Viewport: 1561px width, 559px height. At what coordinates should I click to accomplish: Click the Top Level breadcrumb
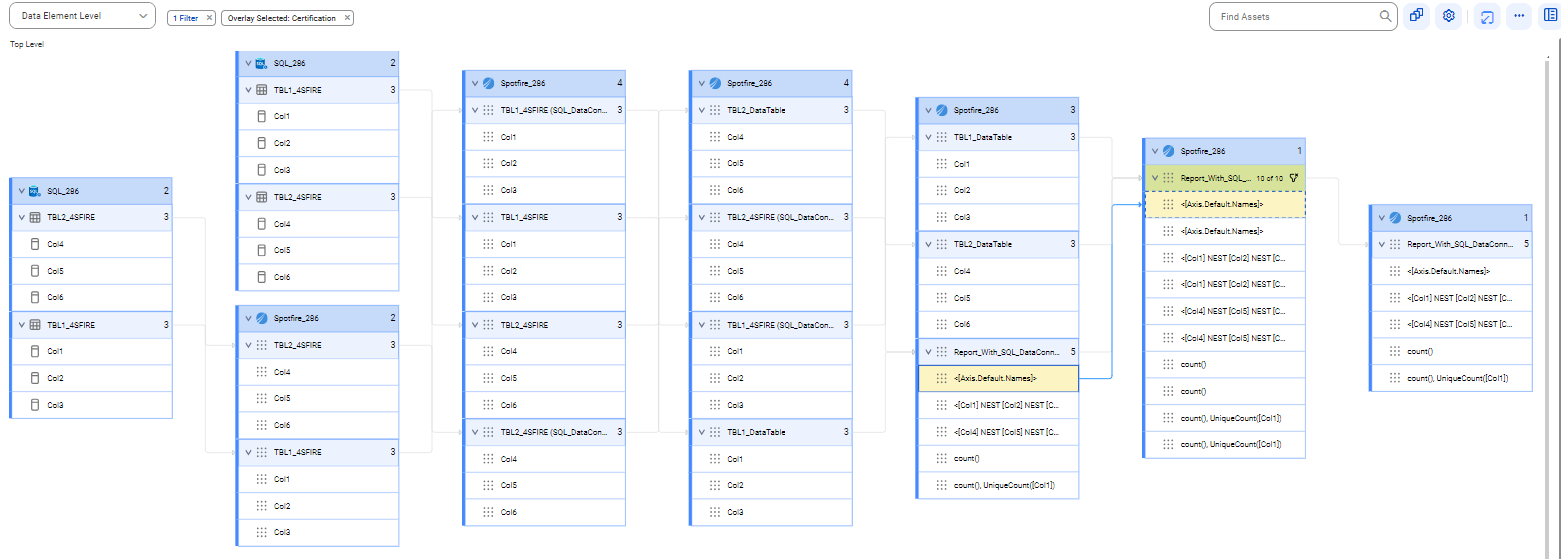pyautogui.click(x=27, y=44)
